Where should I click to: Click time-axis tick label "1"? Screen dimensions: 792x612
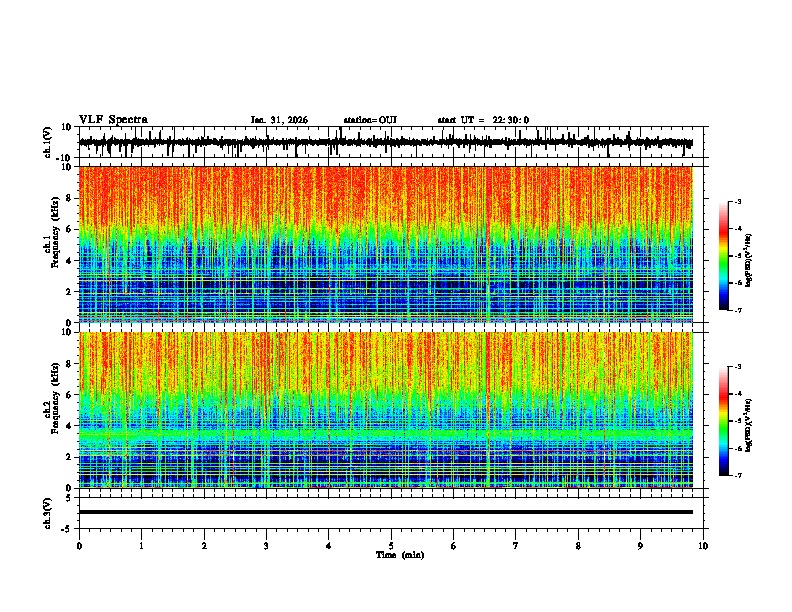click(141, 546)
